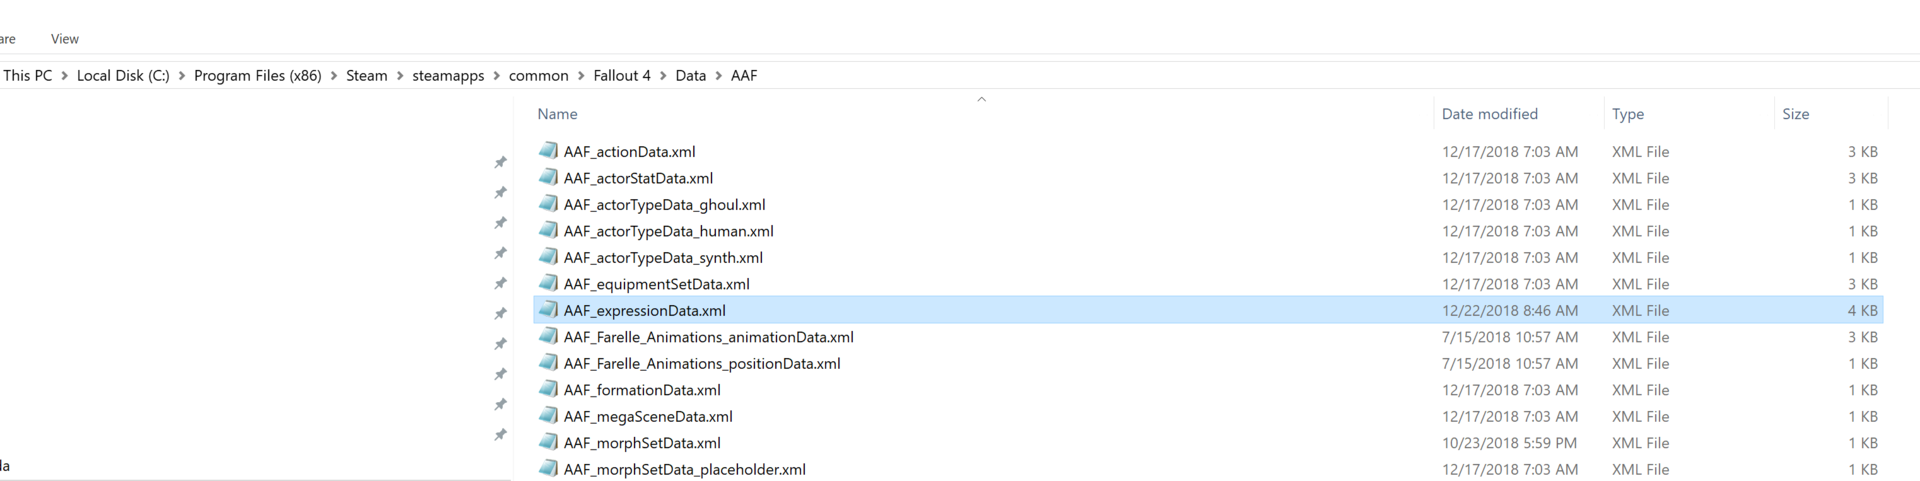Navigate to This PC in breadcrumb
Screen dimensions: 1920x481
tap(28, 76)
